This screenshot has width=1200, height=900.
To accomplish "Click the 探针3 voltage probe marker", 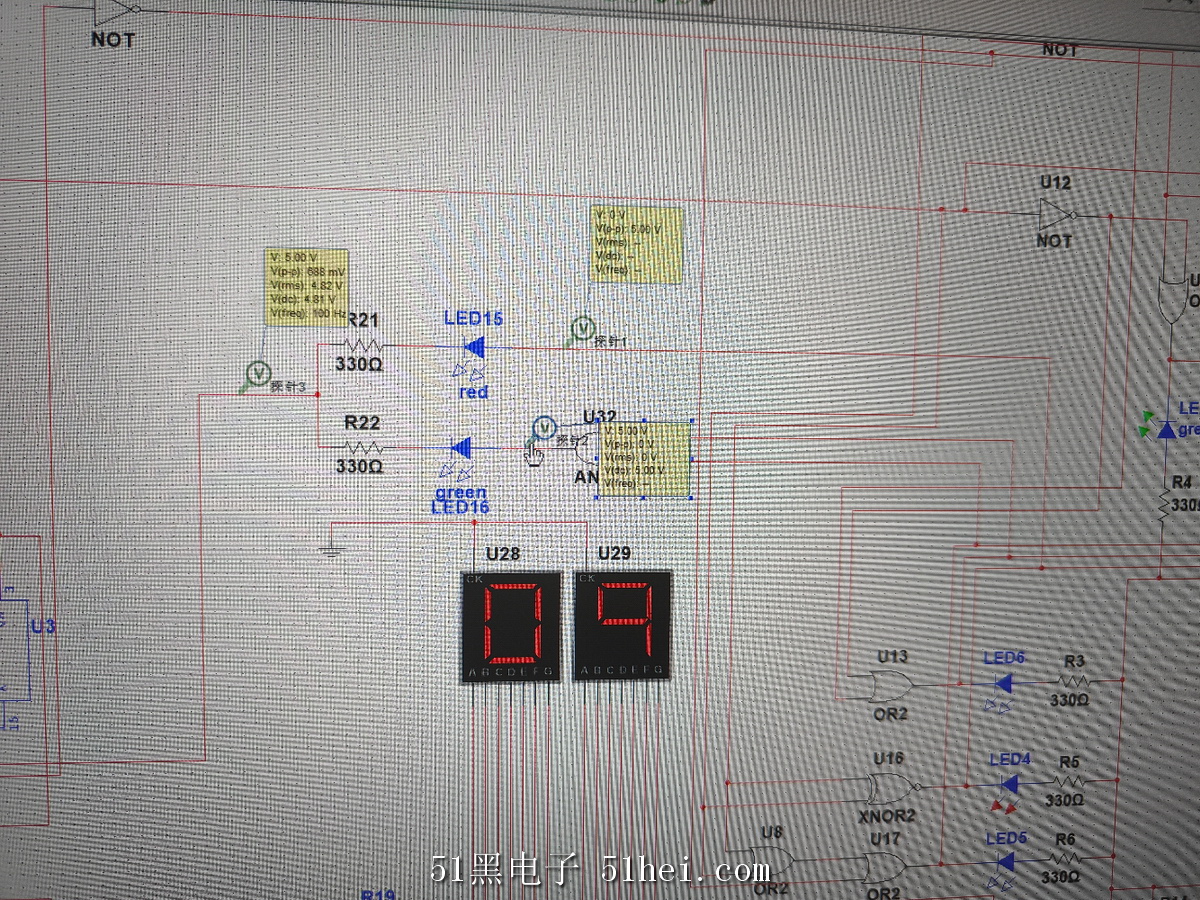I will point(258,373).
